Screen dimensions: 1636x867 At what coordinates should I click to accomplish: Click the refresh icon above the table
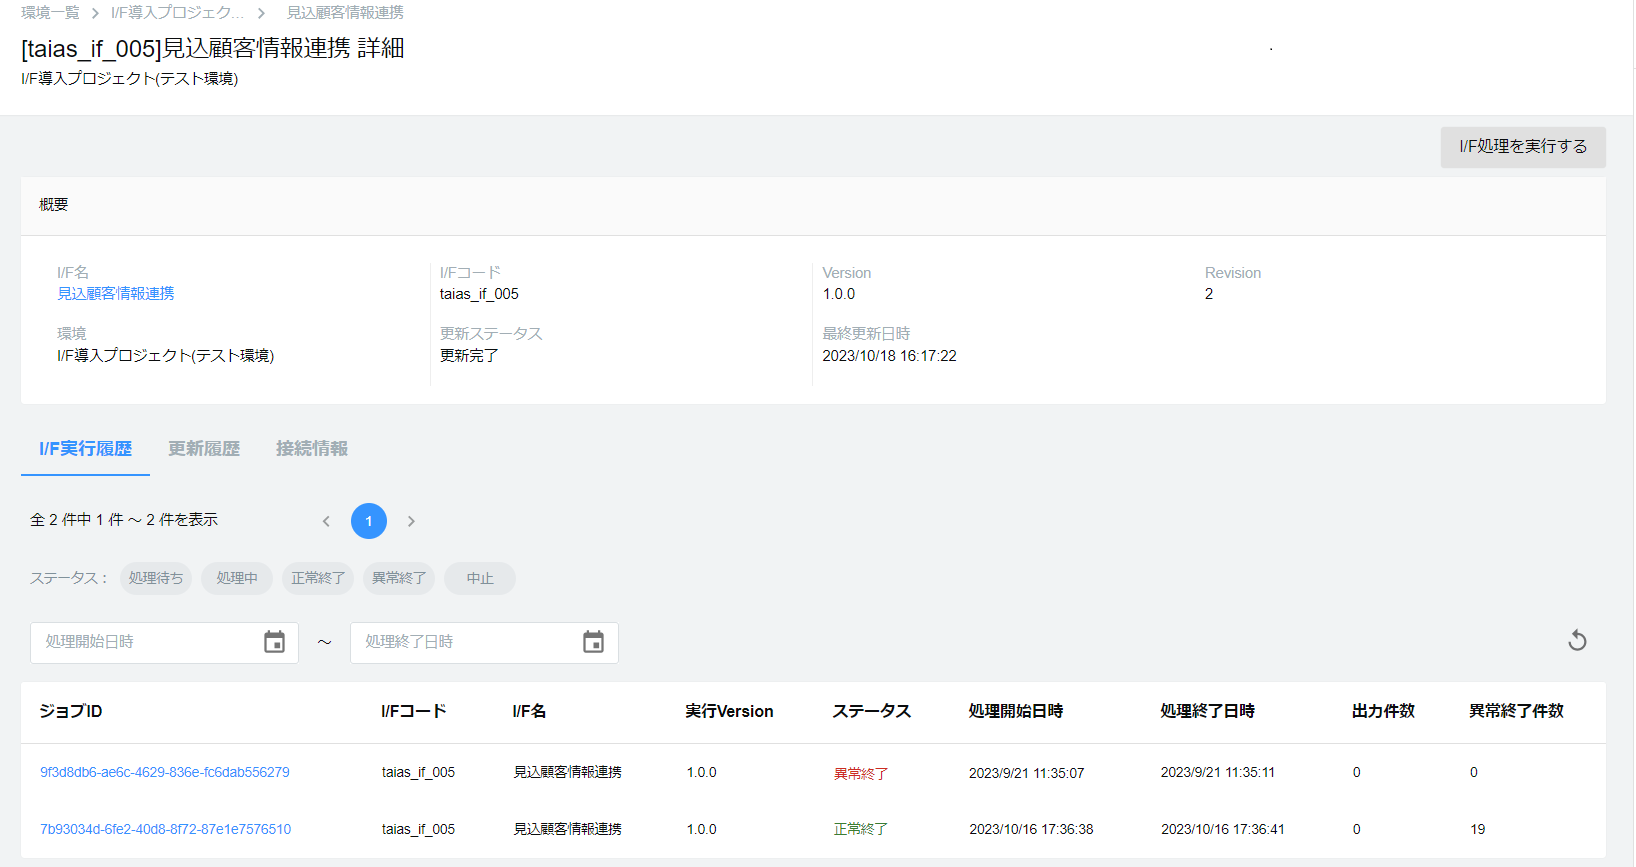tap(1577, 641)
